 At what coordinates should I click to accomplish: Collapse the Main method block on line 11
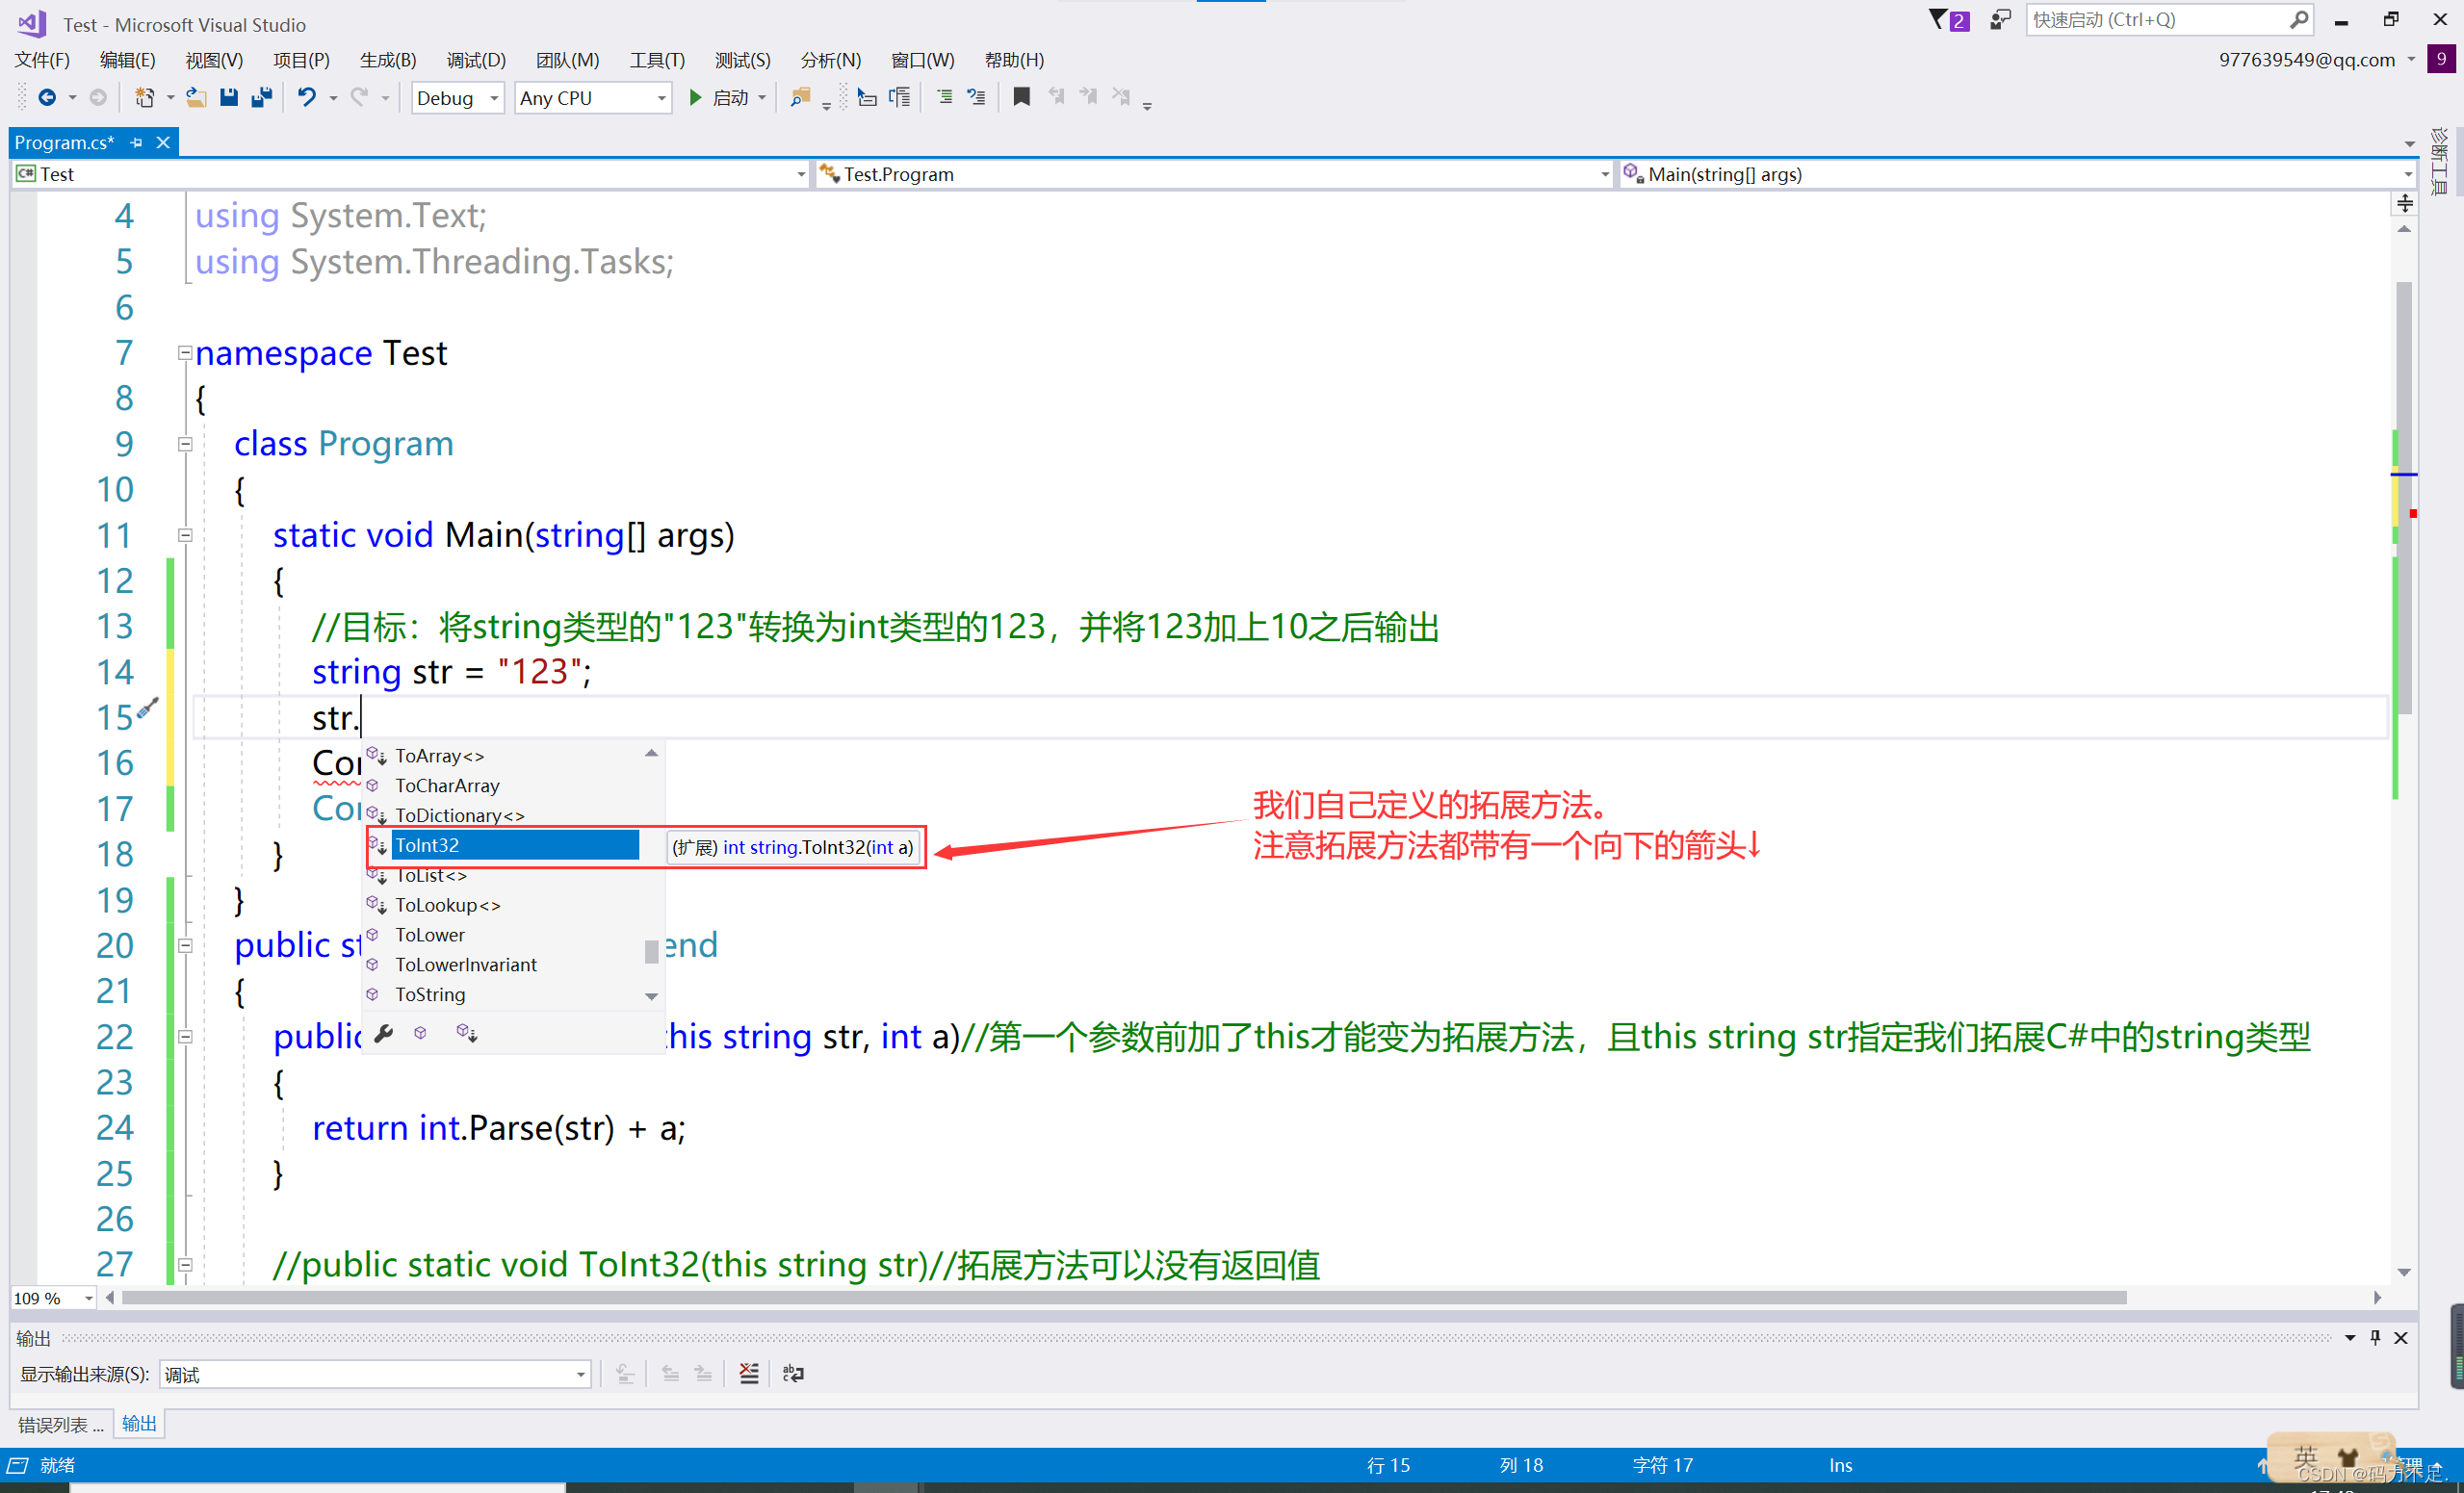coord(185,535)
